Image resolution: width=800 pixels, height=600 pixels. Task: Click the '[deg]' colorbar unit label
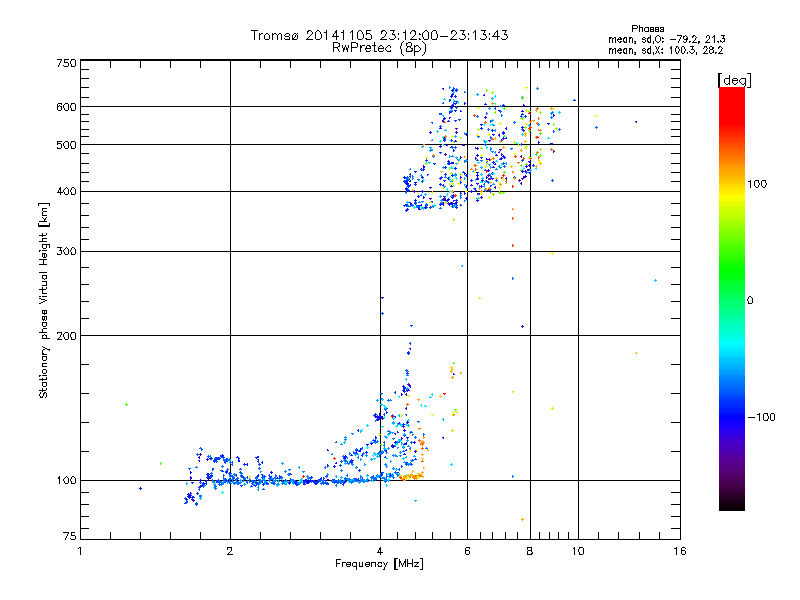[734, 80]
